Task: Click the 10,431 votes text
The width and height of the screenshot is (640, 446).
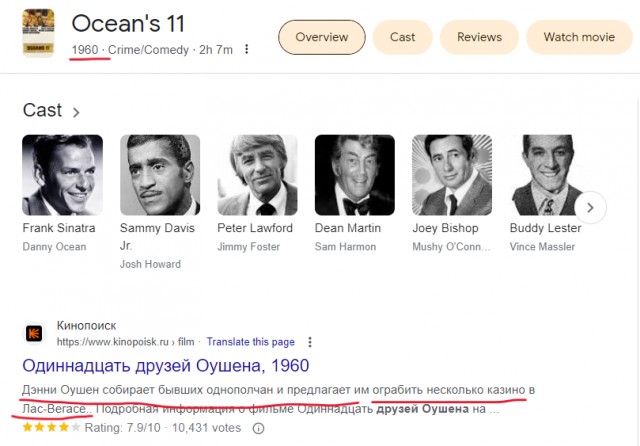Action: click(x=207, y=428)
